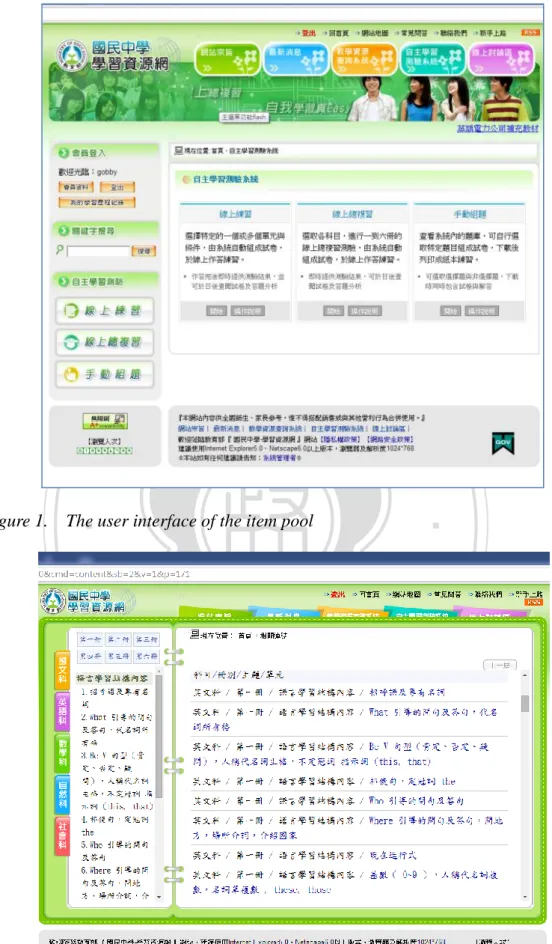Click 操作說明 in the 線上練習 card

point(248,311)
